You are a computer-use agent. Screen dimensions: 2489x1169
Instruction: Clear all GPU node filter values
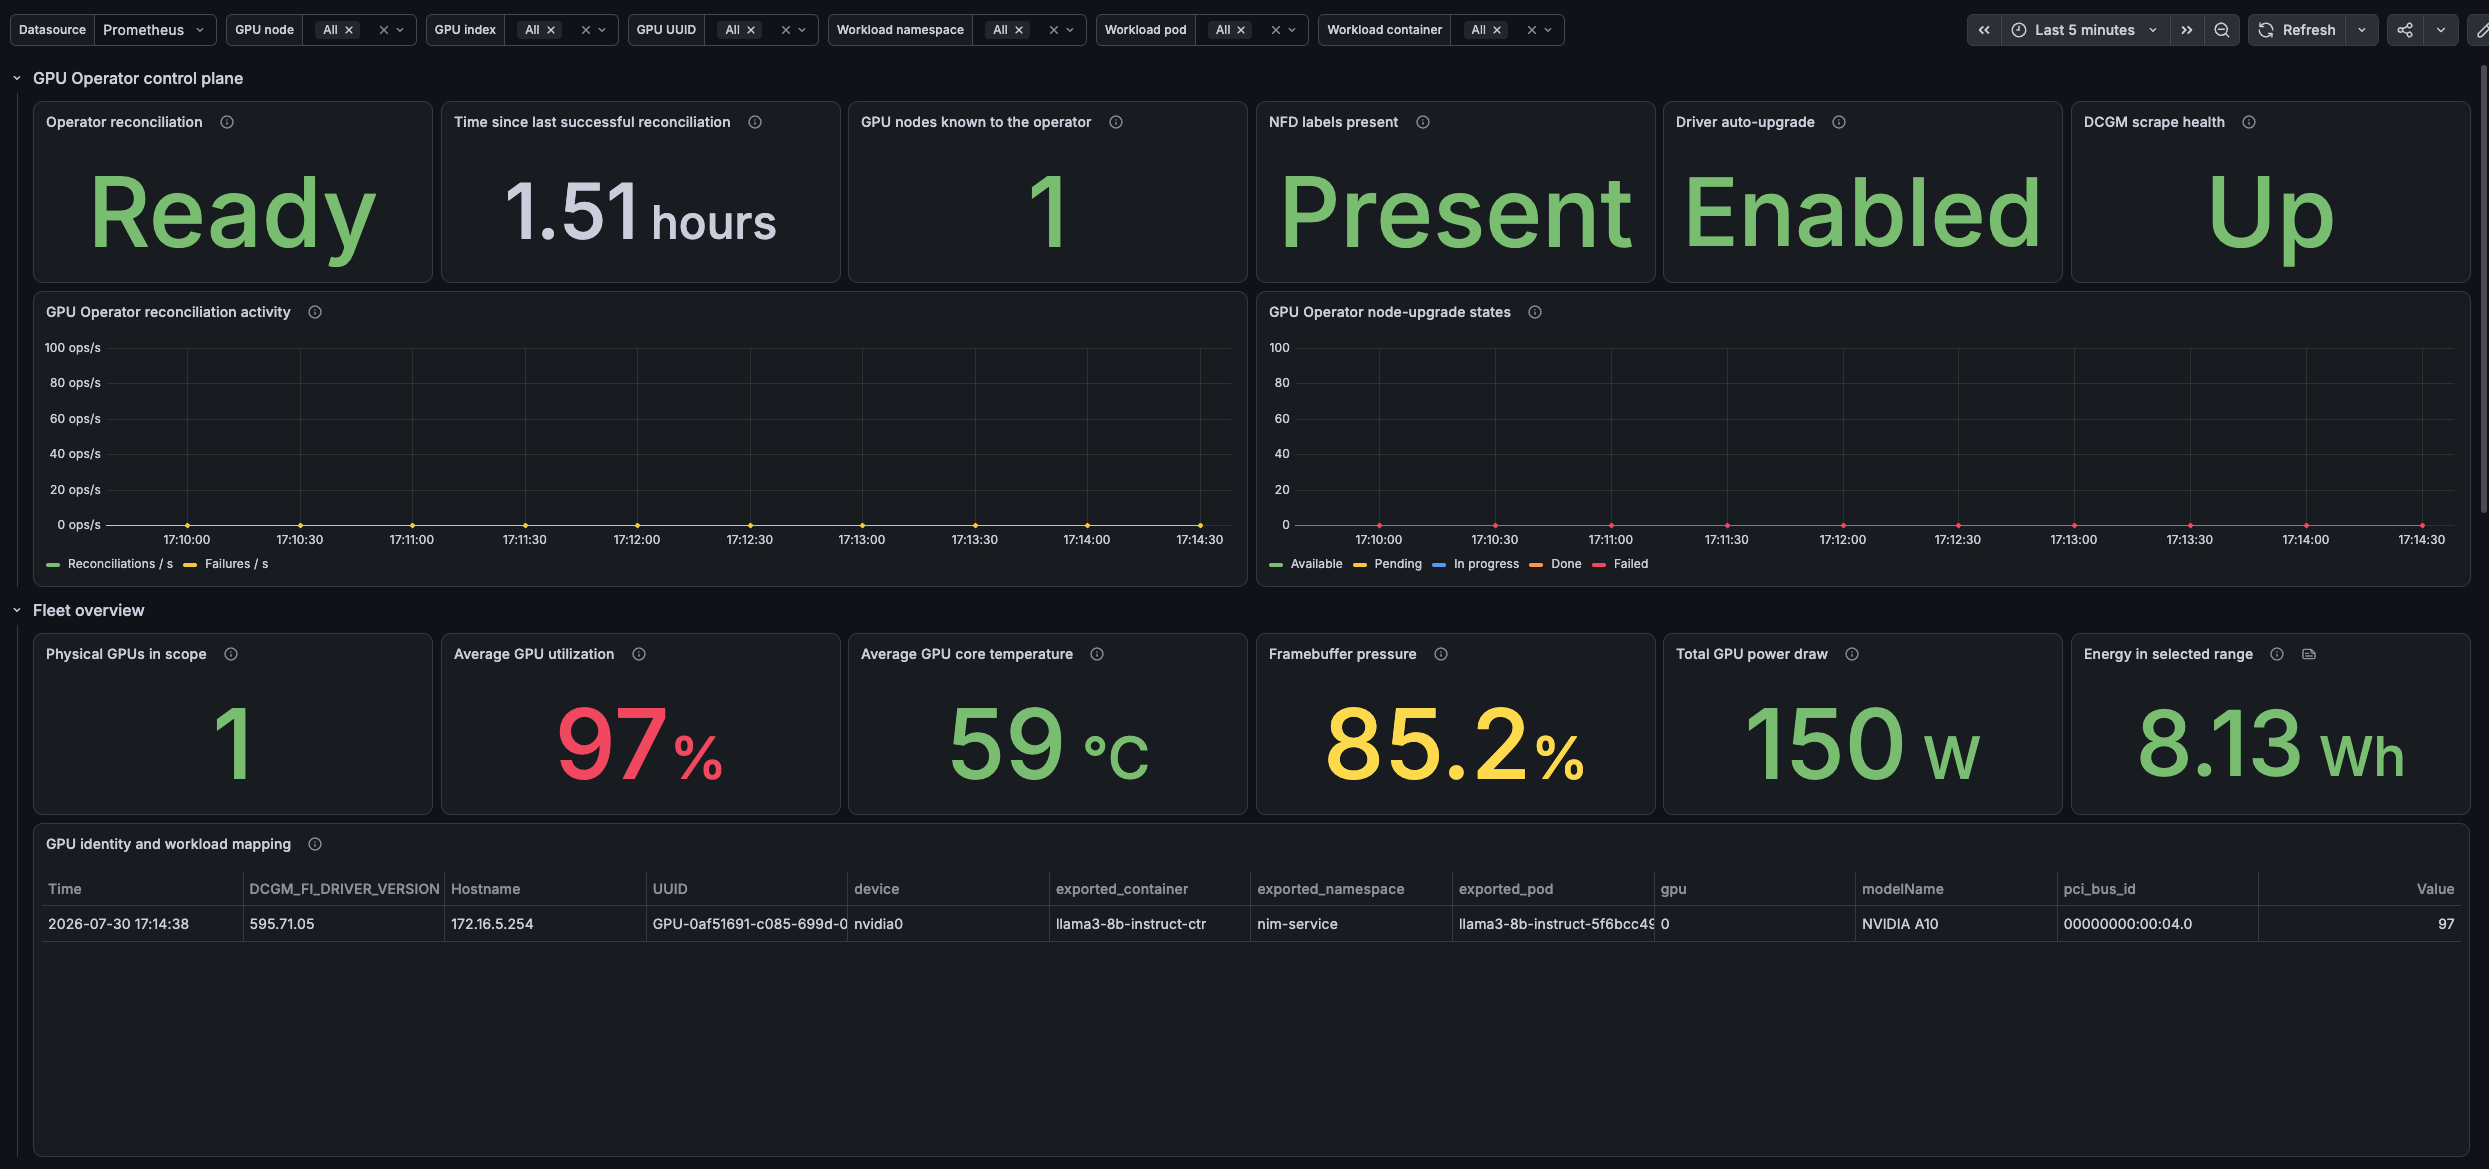click(384, 30)
